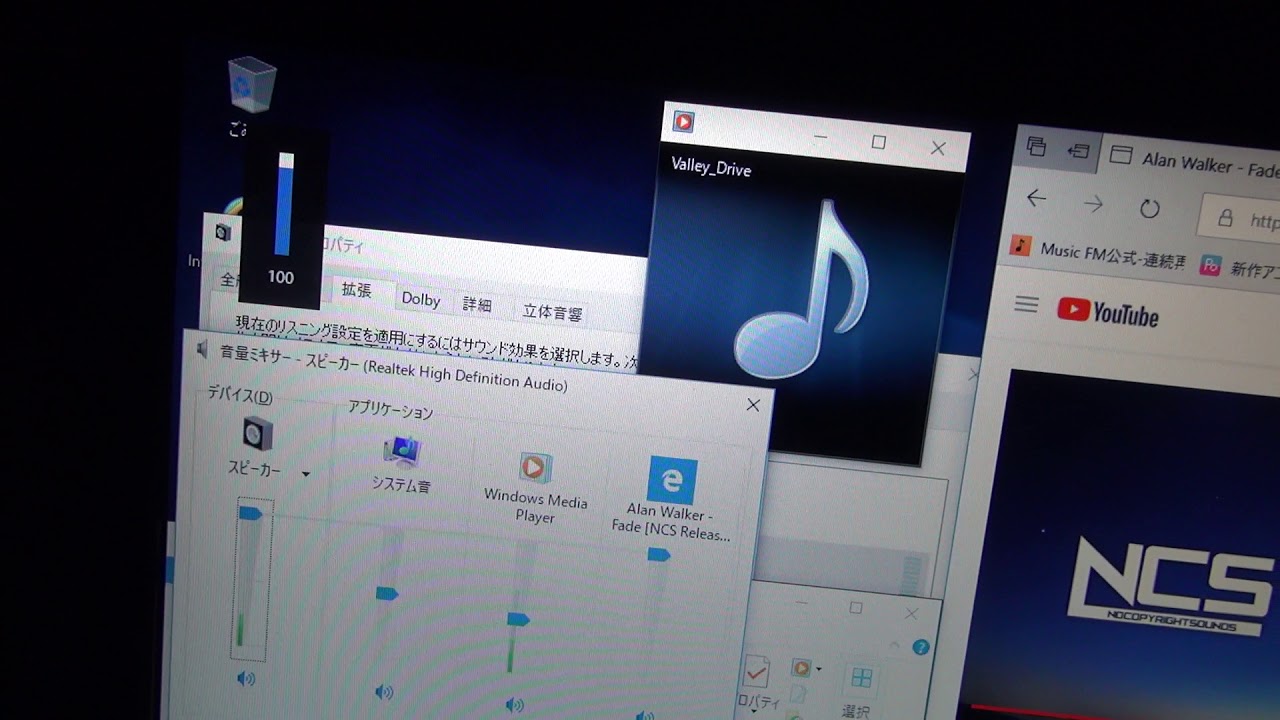1280x720 pixels.
Task: Click the Edge address bar URL field
Action: (x=1240, y=219)
